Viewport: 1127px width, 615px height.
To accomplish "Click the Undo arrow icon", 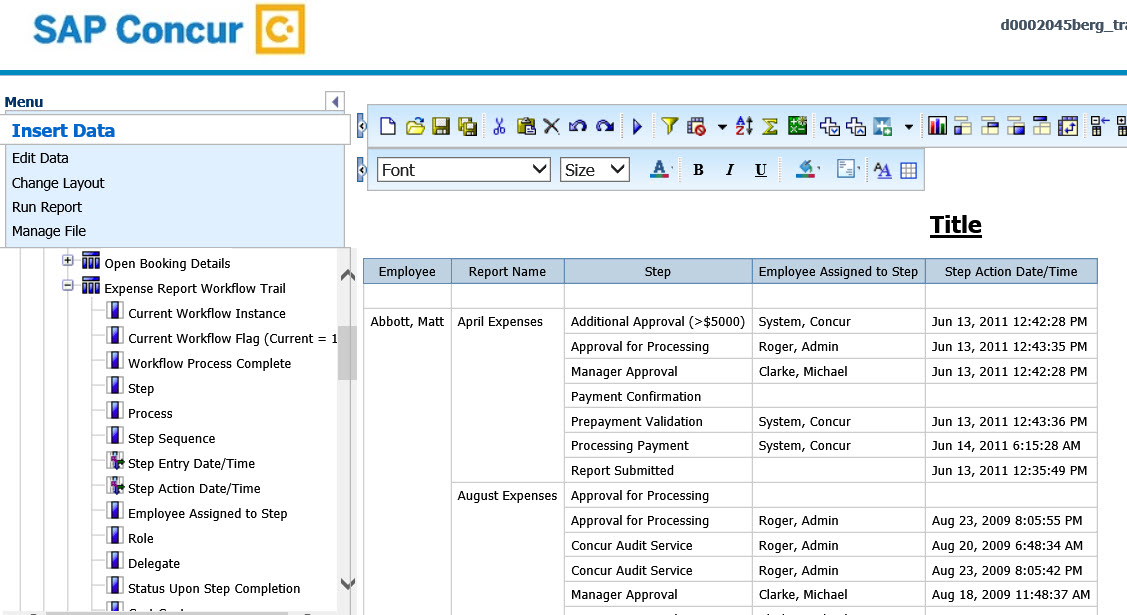I will pos(578,126).
